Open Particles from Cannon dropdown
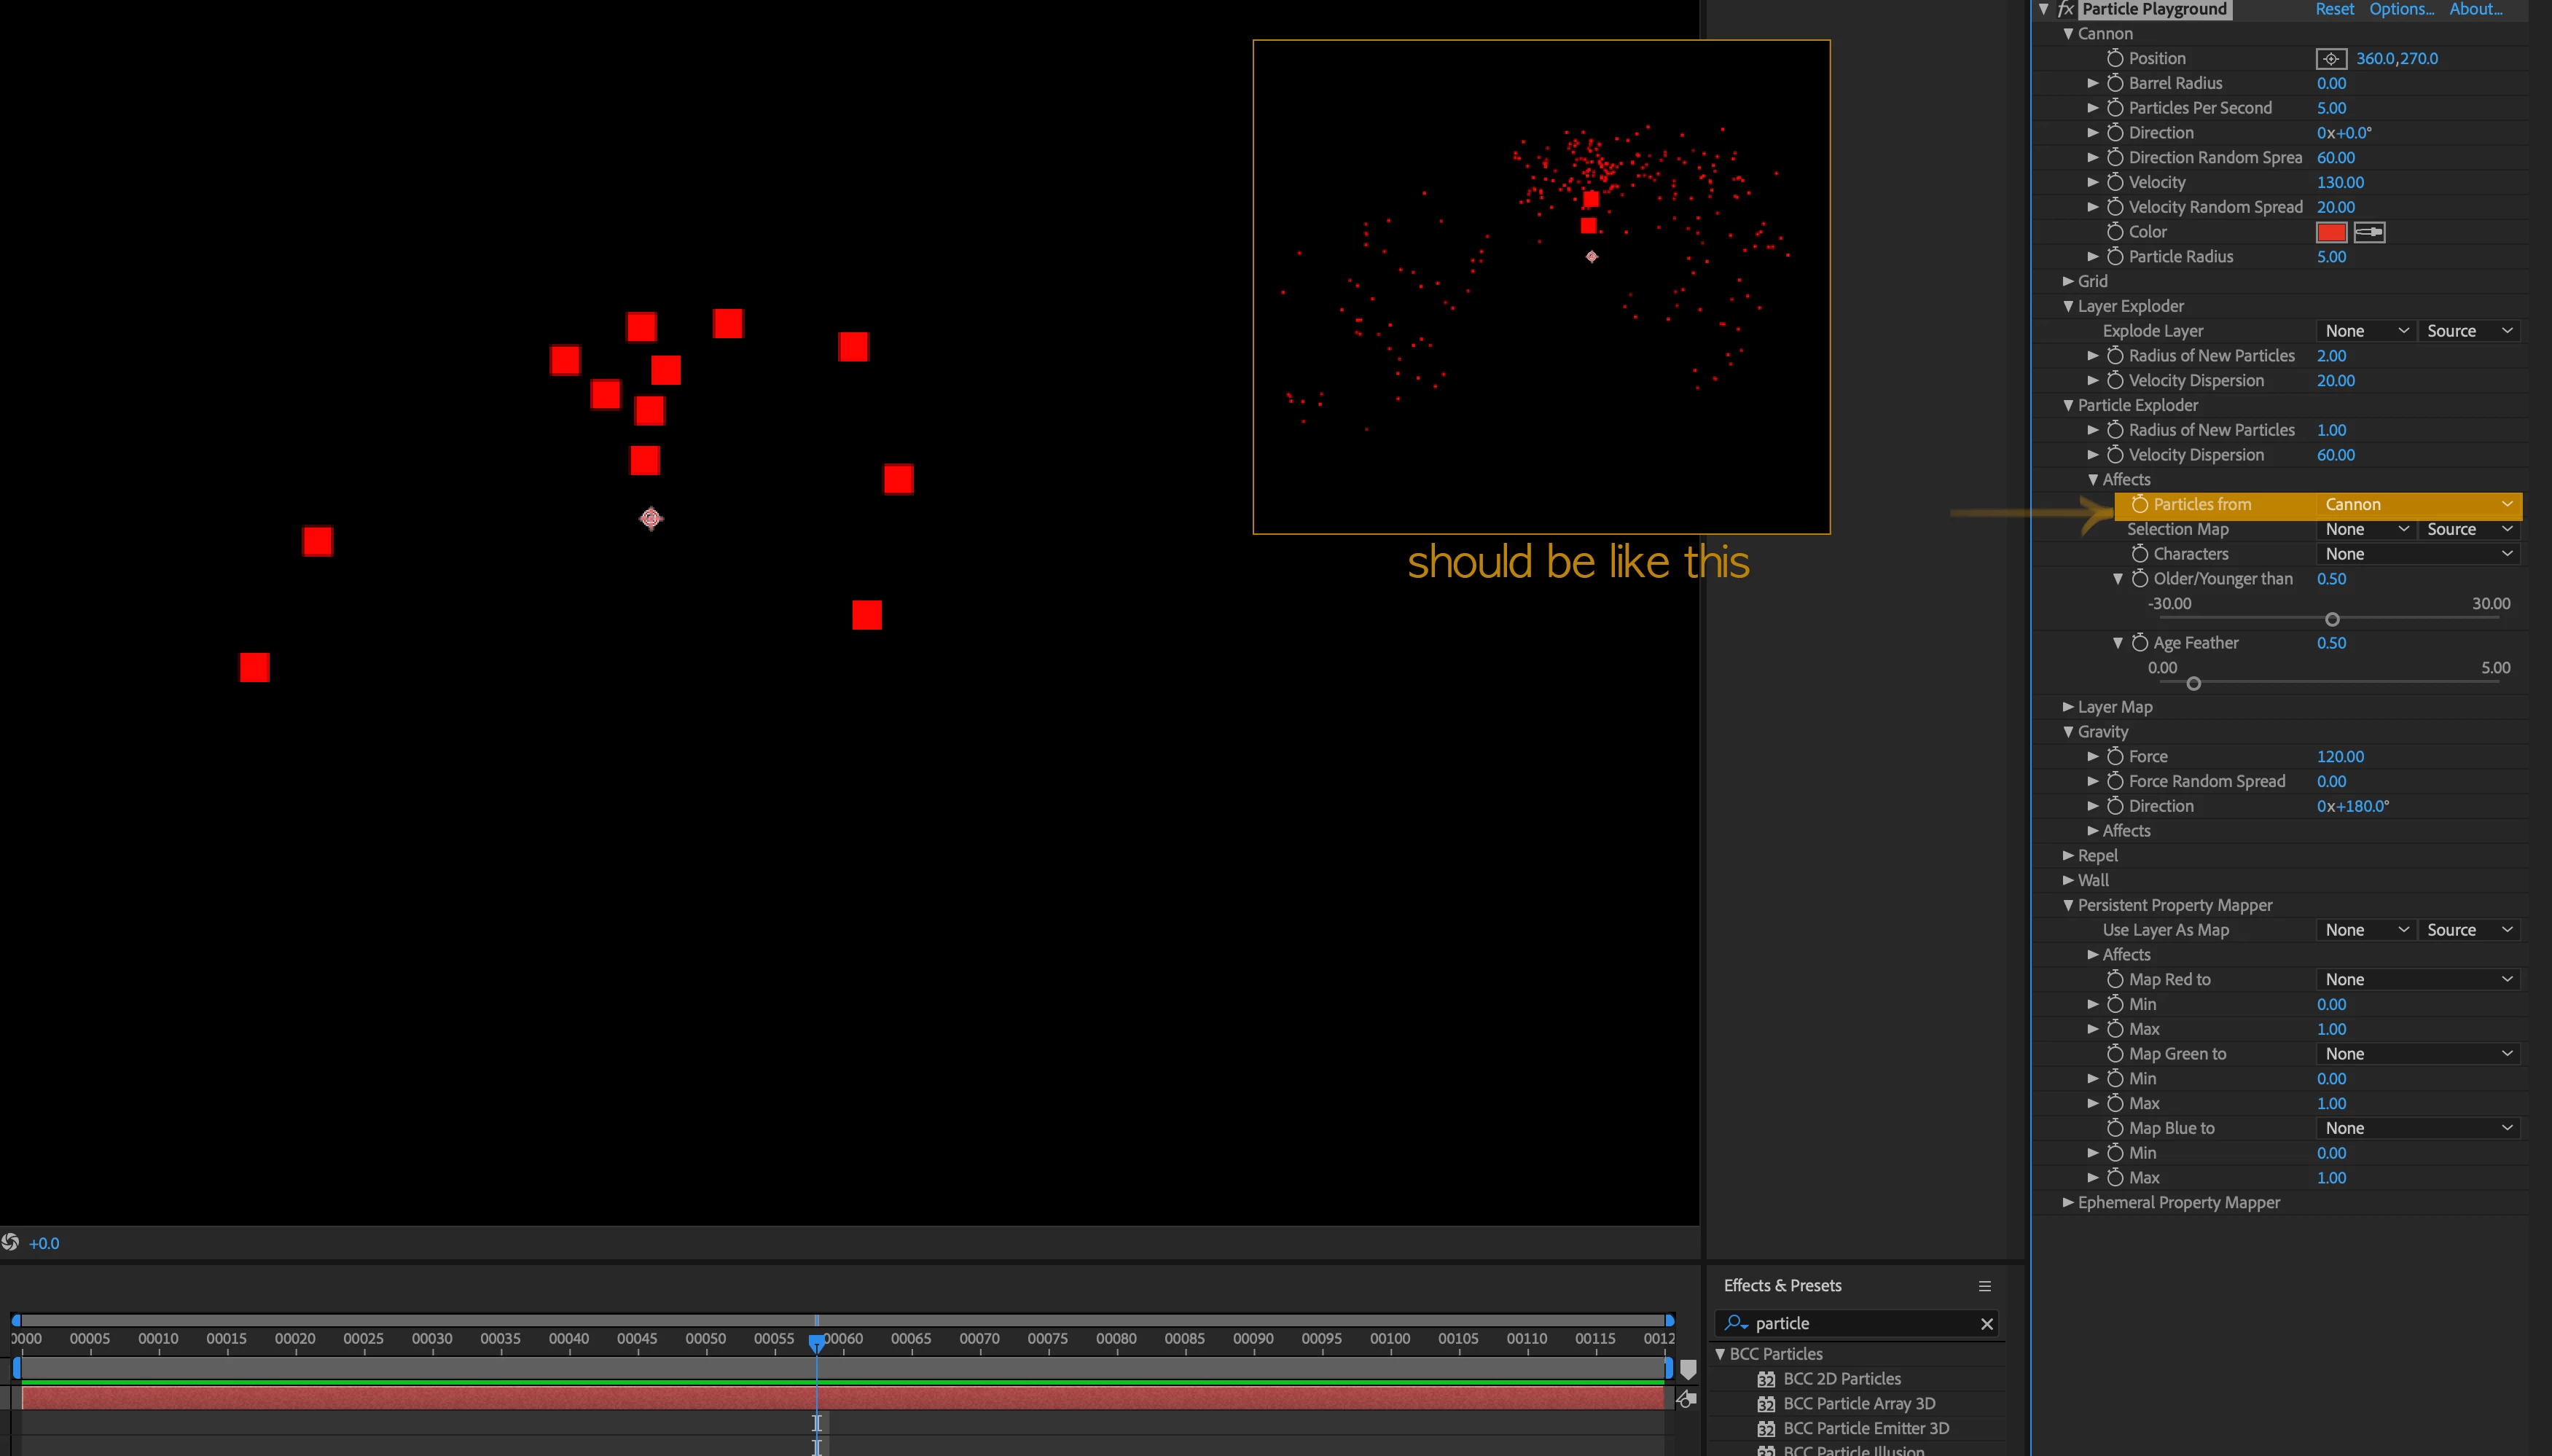 click(x=2418, y=505)
